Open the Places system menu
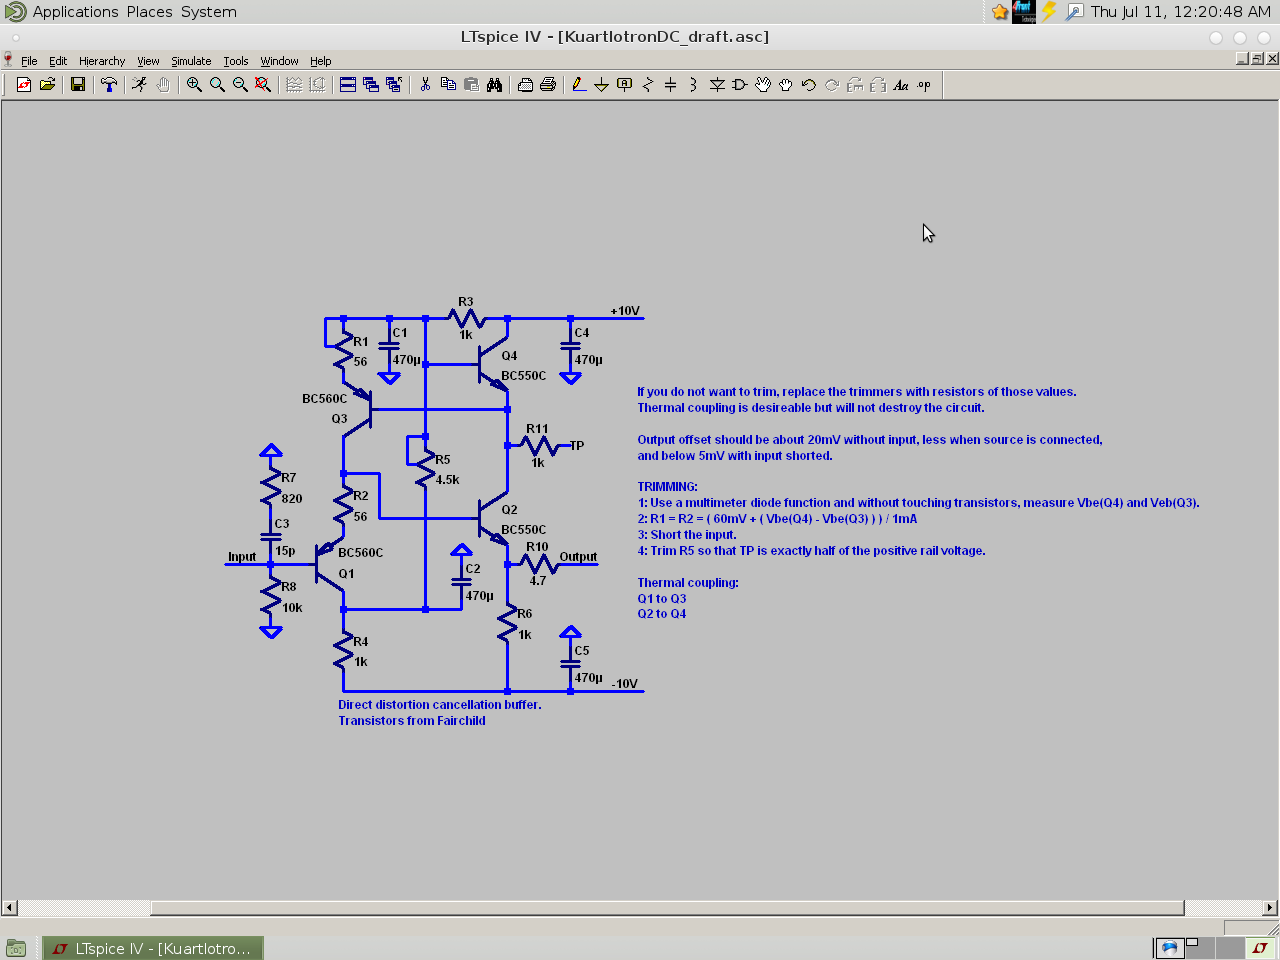1280x960 pixels. point(149,12)
